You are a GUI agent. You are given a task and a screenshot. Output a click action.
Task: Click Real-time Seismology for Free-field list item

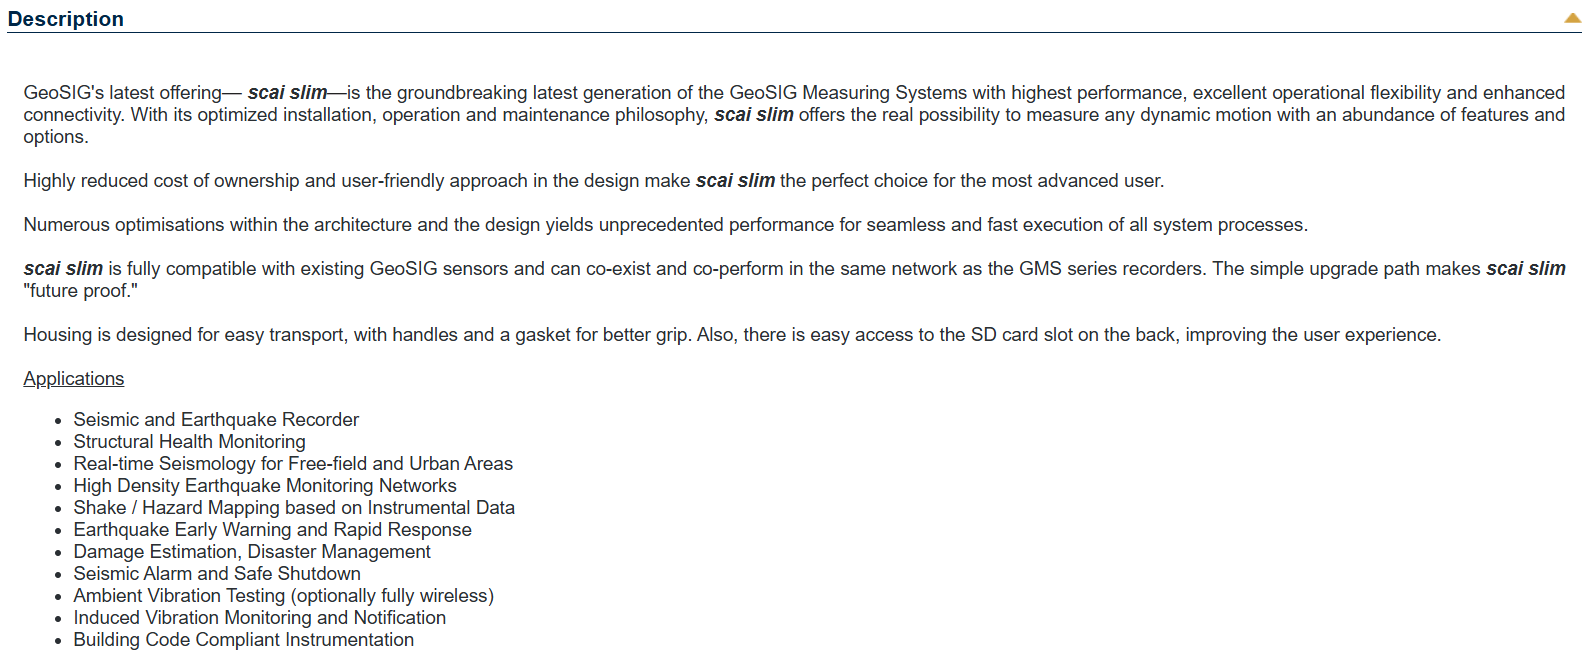pos(293,464)
